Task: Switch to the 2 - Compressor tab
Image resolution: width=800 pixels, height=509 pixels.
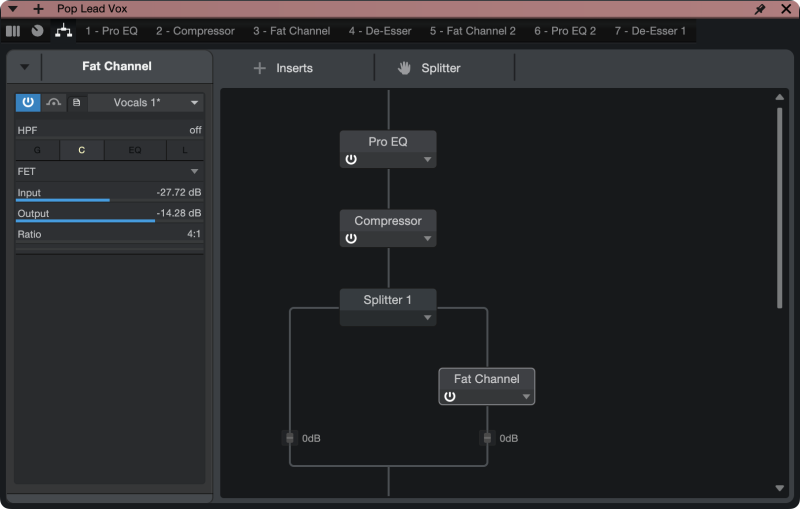Action: pos(195,31)
